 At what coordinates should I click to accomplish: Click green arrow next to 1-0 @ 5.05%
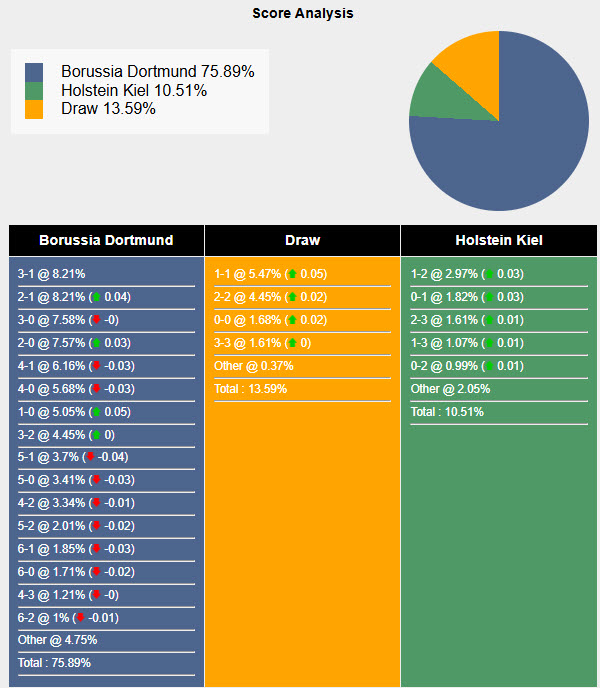95,411
